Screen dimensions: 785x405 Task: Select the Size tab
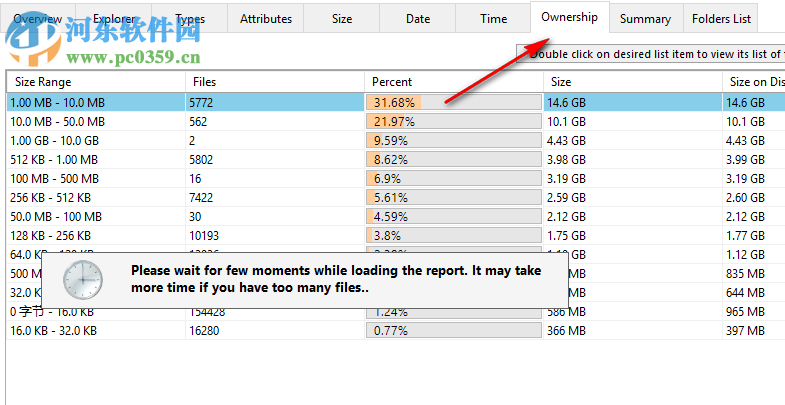point(342,19)
